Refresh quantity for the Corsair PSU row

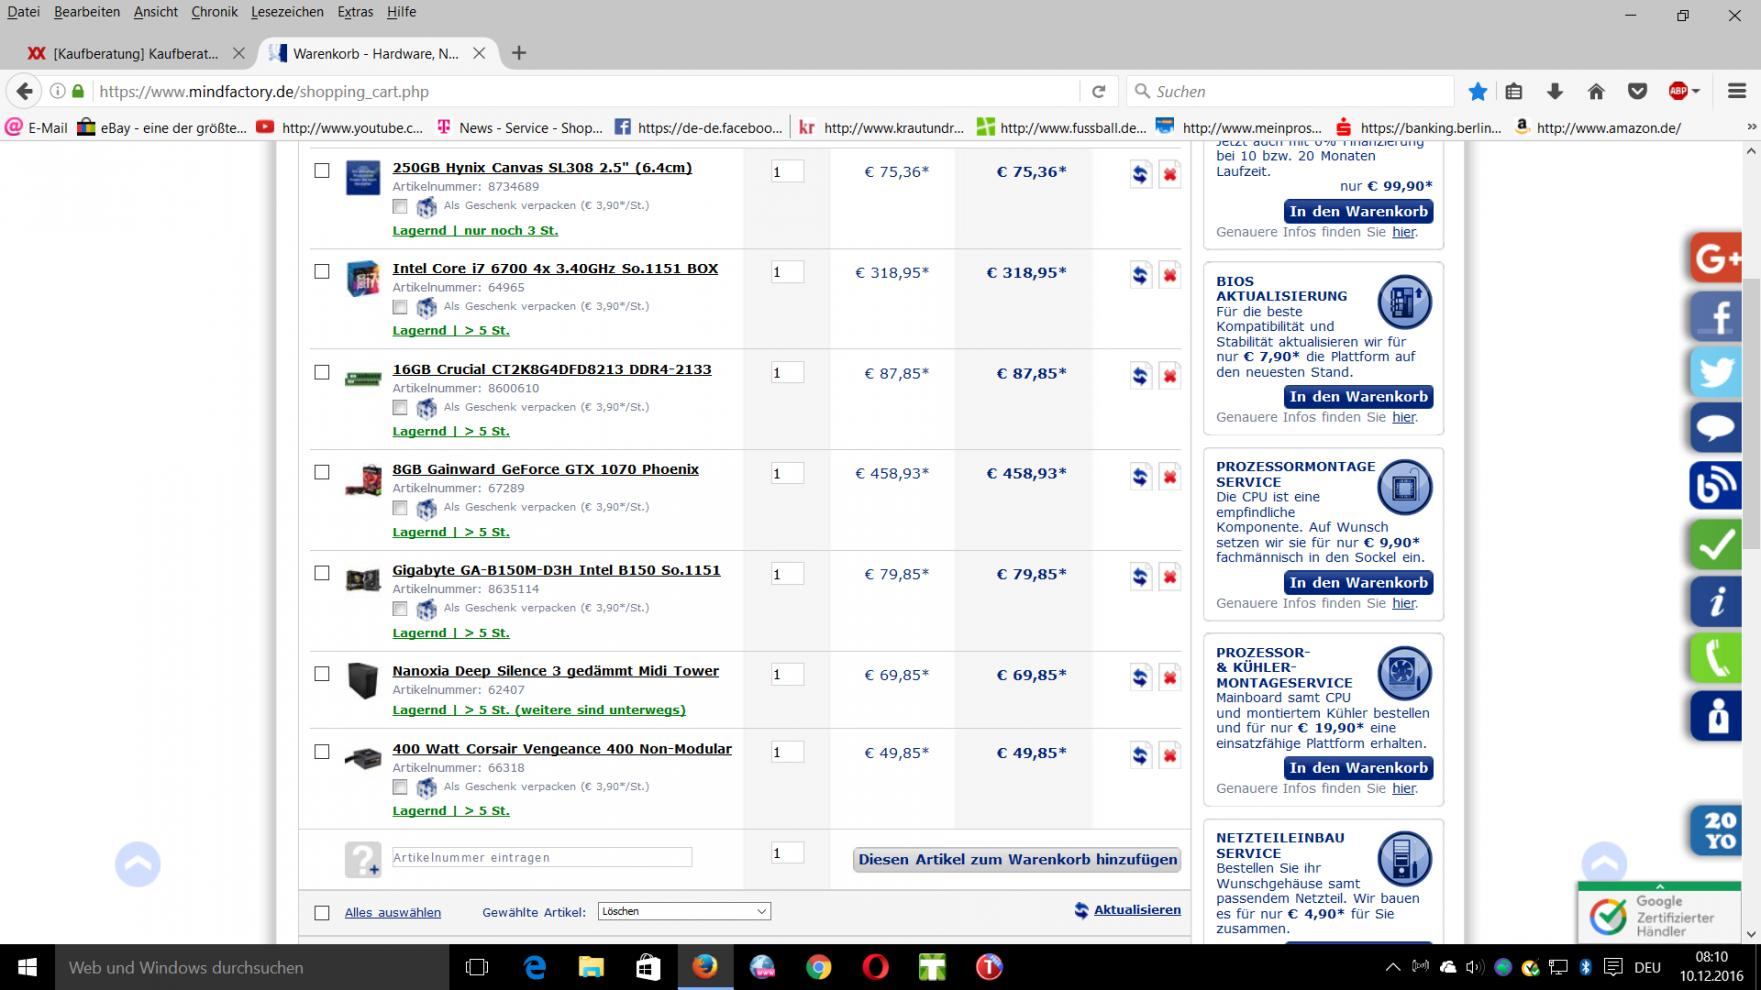[1140, 755]
